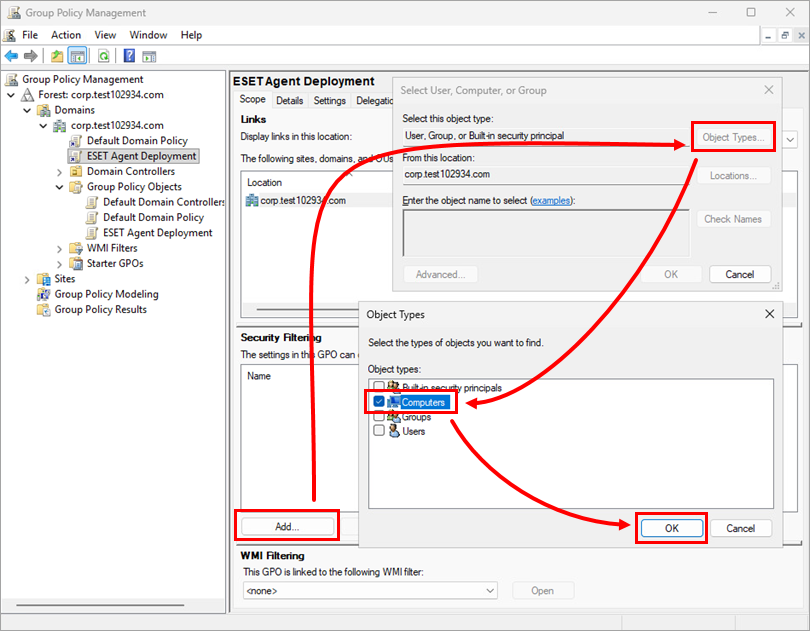Open the Action menu
This screenshot has height=631, width=810.
coord(66,35)
